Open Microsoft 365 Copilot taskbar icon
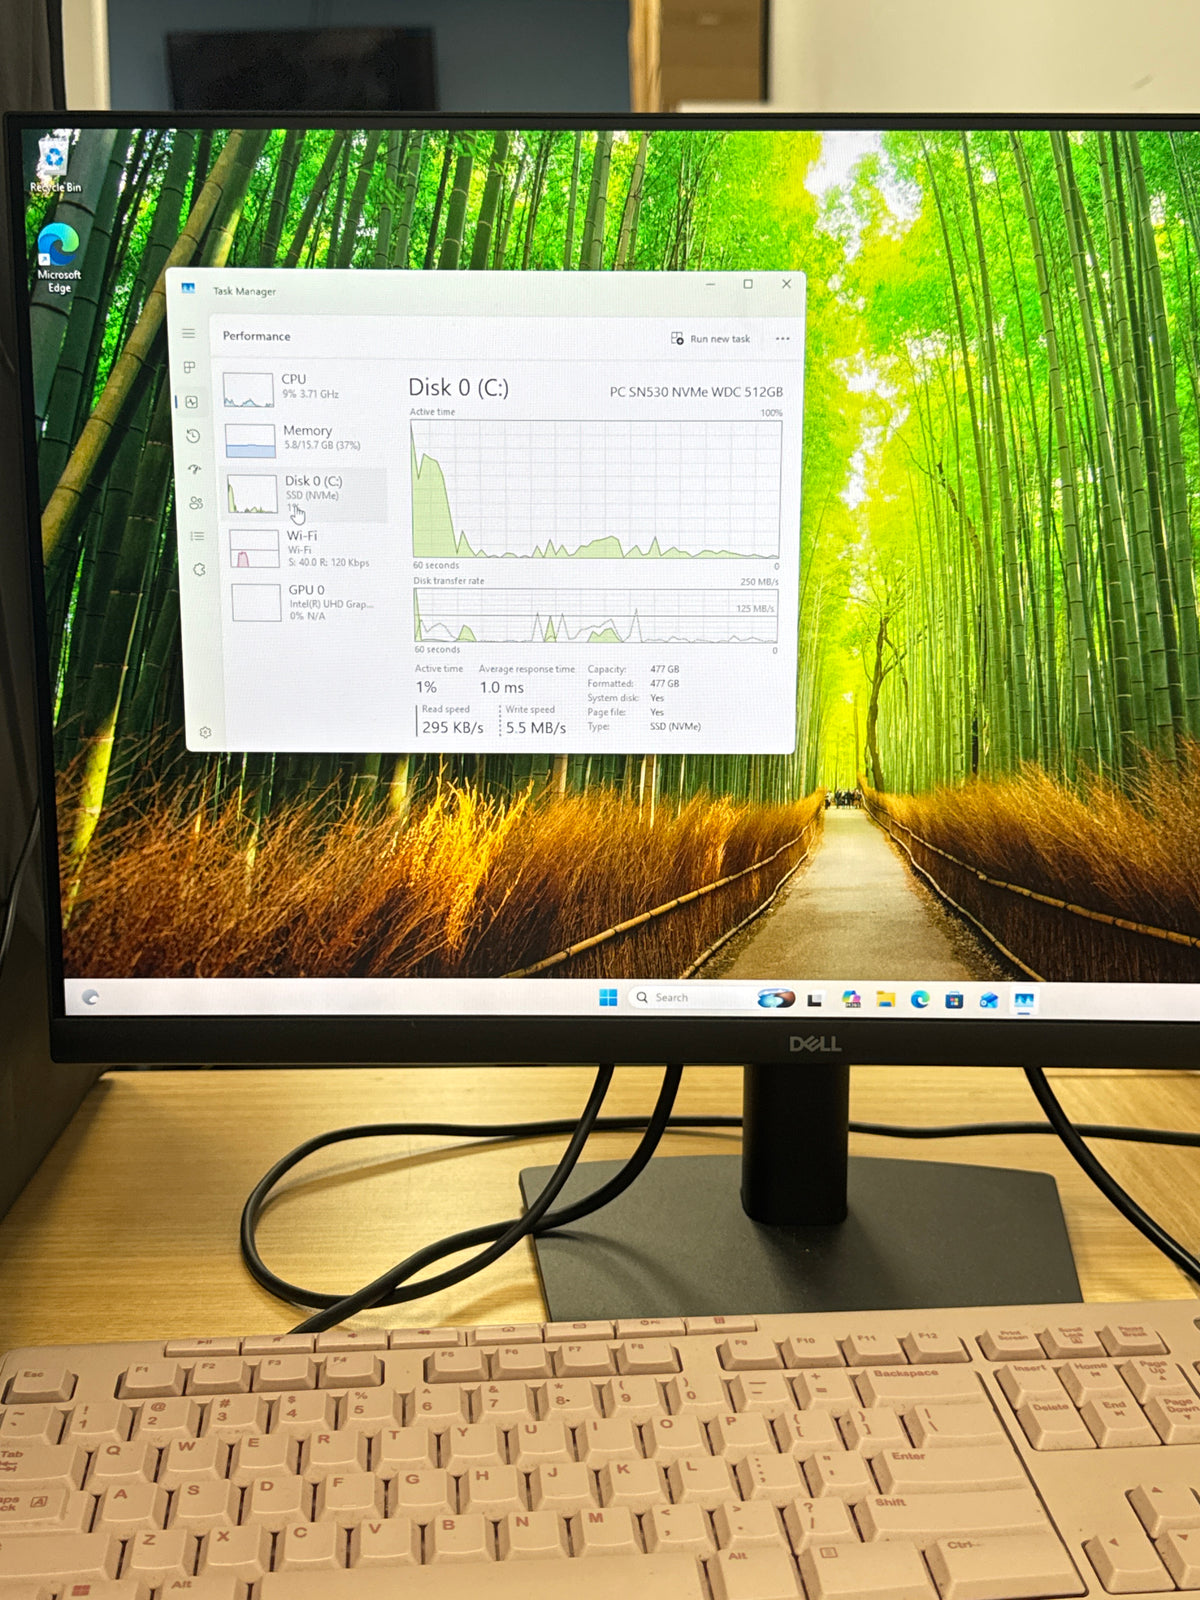The height and width of the screenshot is (1600, 1200). (851, 999)
